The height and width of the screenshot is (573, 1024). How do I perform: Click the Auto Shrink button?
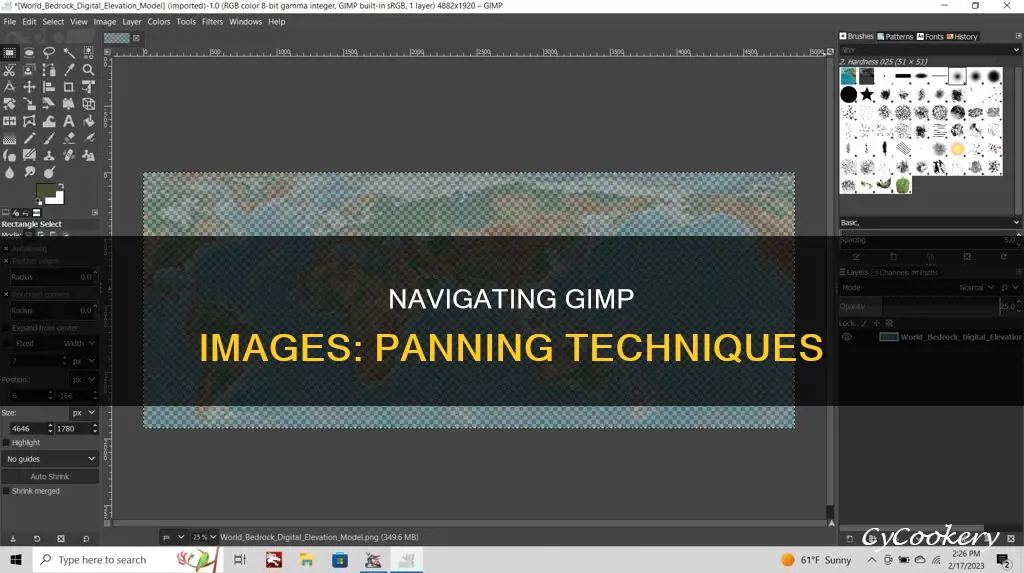50,476
